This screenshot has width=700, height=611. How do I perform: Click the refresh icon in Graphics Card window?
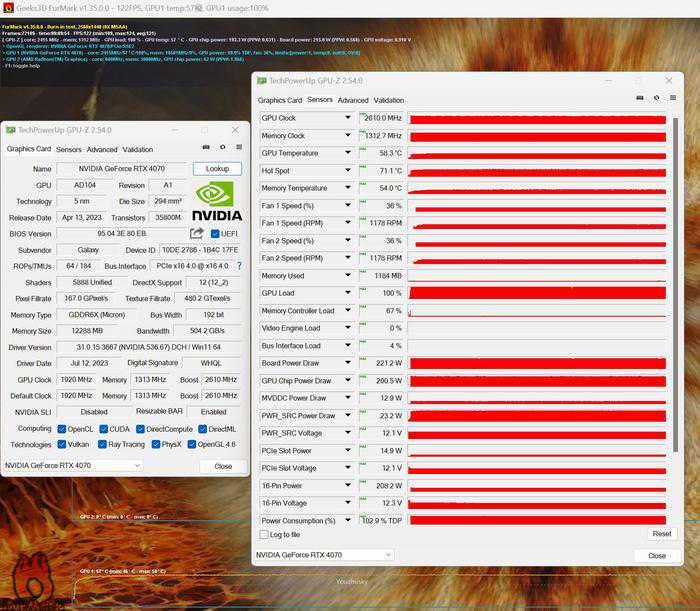pyautogui.click(x=222, y=148)
